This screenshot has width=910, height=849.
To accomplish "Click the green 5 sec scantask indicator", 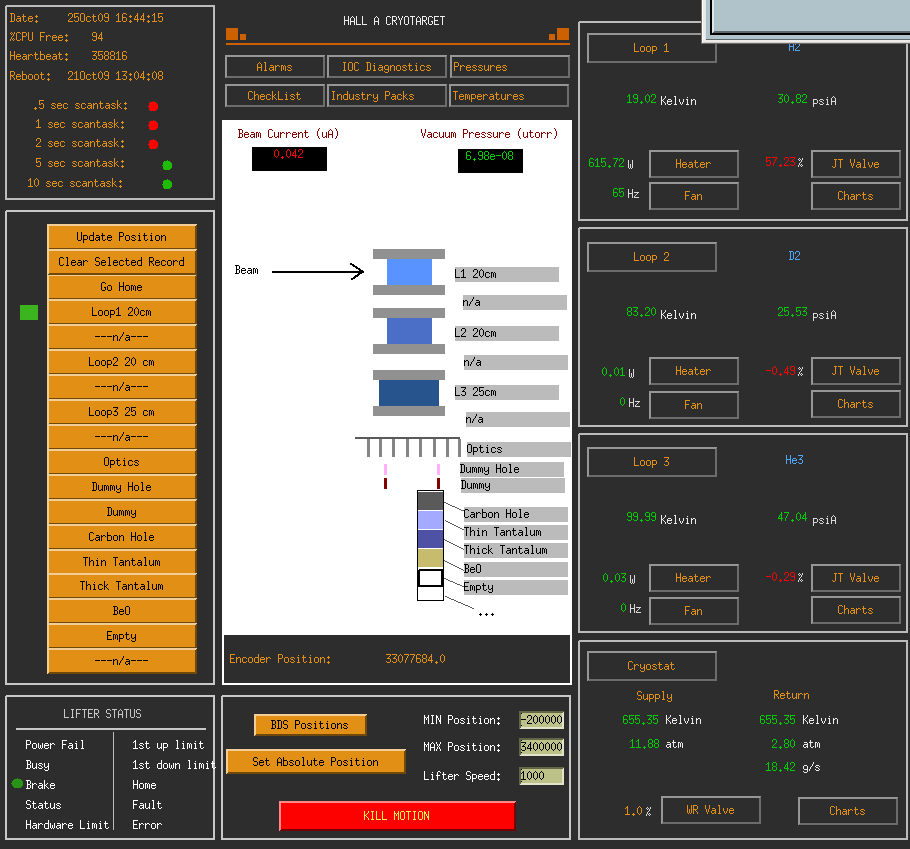I will [167, 165].
